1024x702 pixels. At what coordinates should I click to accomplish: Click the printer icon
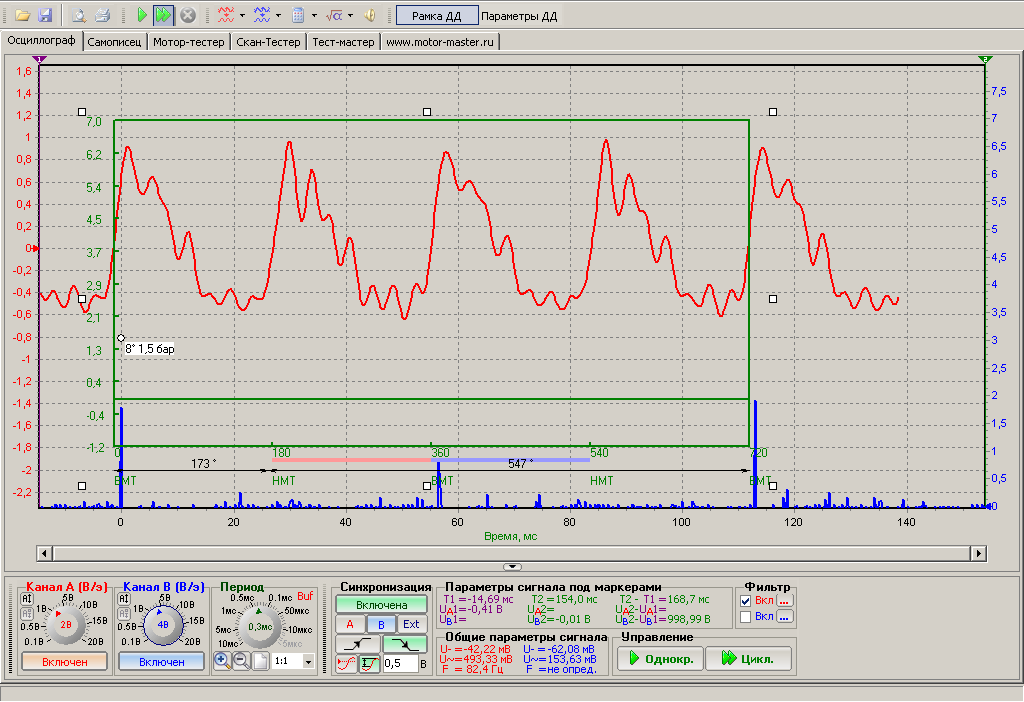(102, 15)
